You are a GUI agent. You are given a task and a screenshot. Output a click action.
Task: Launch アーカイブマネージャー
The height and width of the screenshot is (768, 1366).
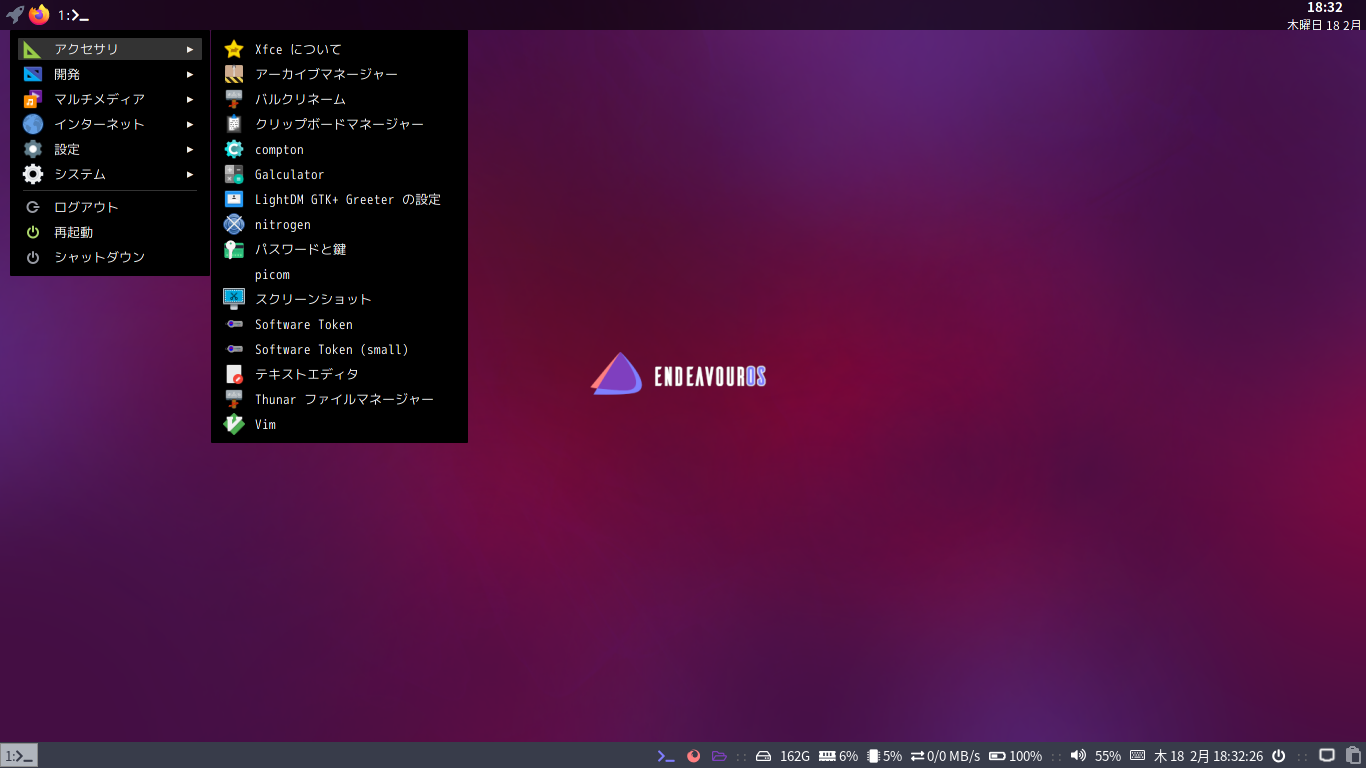coord(339,74)
